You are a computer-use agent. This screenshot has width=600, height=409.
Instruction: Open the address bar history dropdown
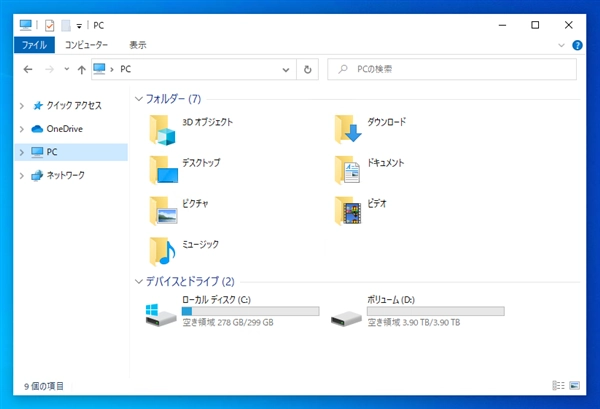click(x=286, y=70)
